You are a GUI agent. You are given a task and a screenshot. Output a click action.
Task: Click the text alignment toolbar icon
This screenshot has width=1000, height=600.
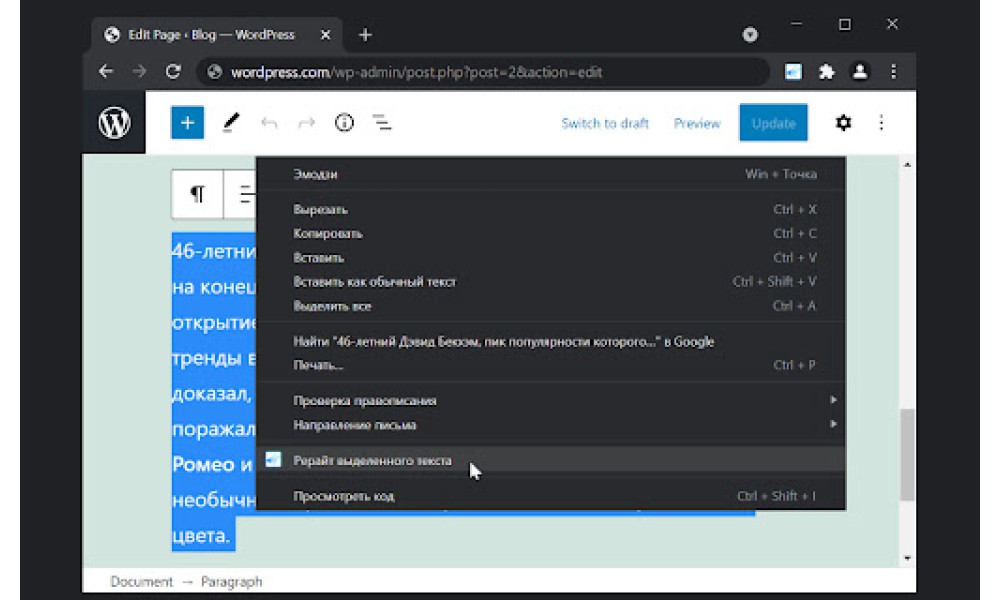(x=244, y=194)
